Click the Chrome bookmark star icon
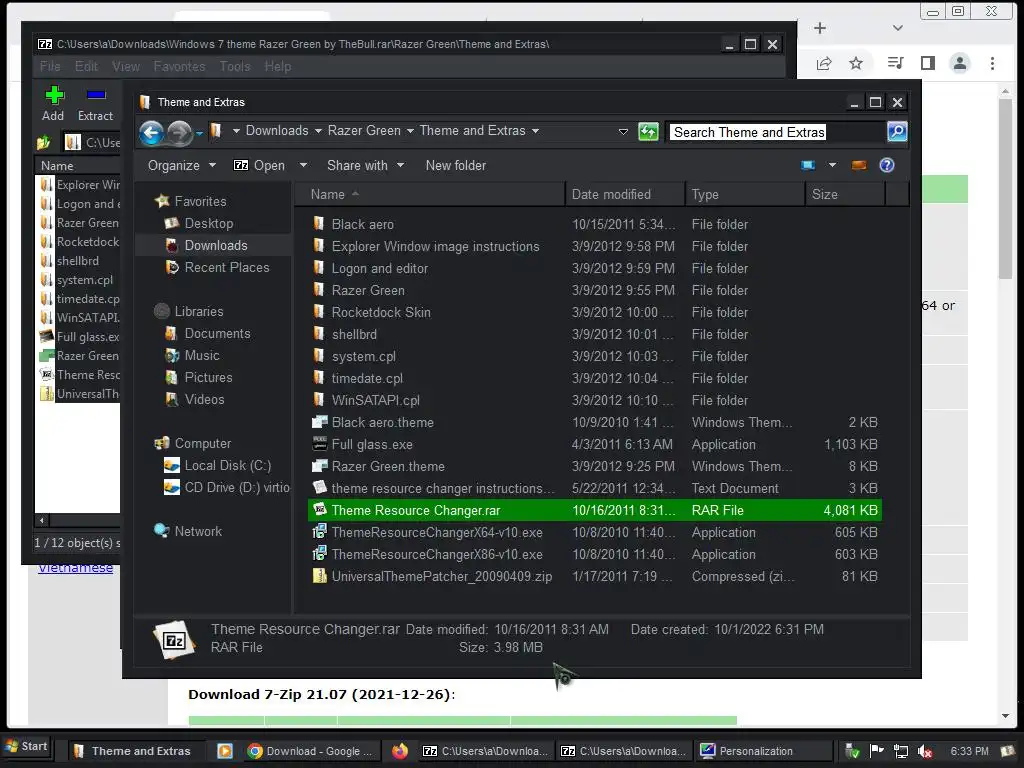 click(x=856, y=63)
